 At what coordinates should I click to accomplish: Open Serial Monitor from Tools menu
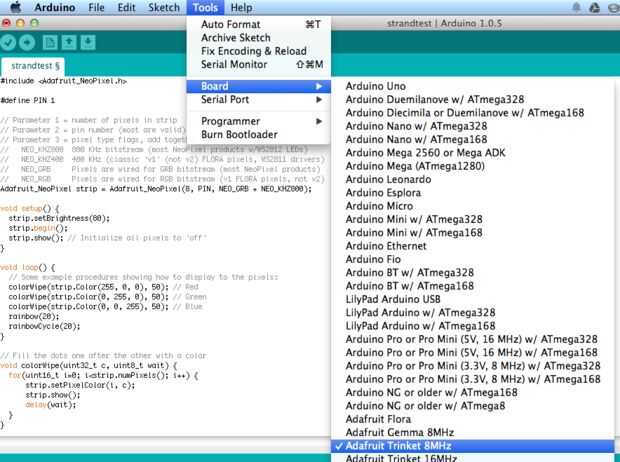[x=259, y=64]
